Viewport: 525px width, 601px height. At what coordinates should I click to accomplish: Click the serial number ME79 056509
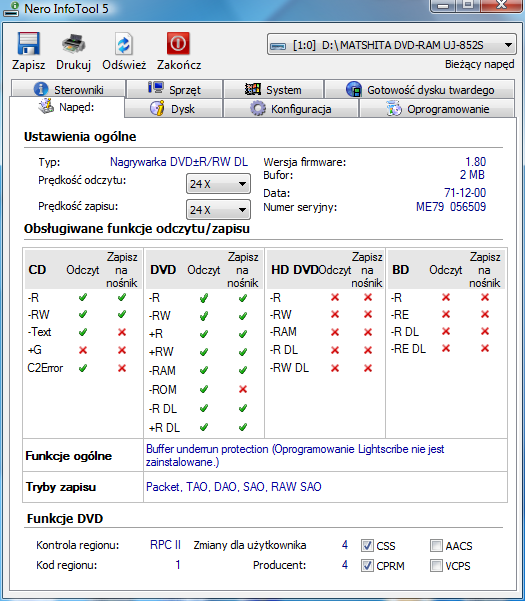click(451, 207)
